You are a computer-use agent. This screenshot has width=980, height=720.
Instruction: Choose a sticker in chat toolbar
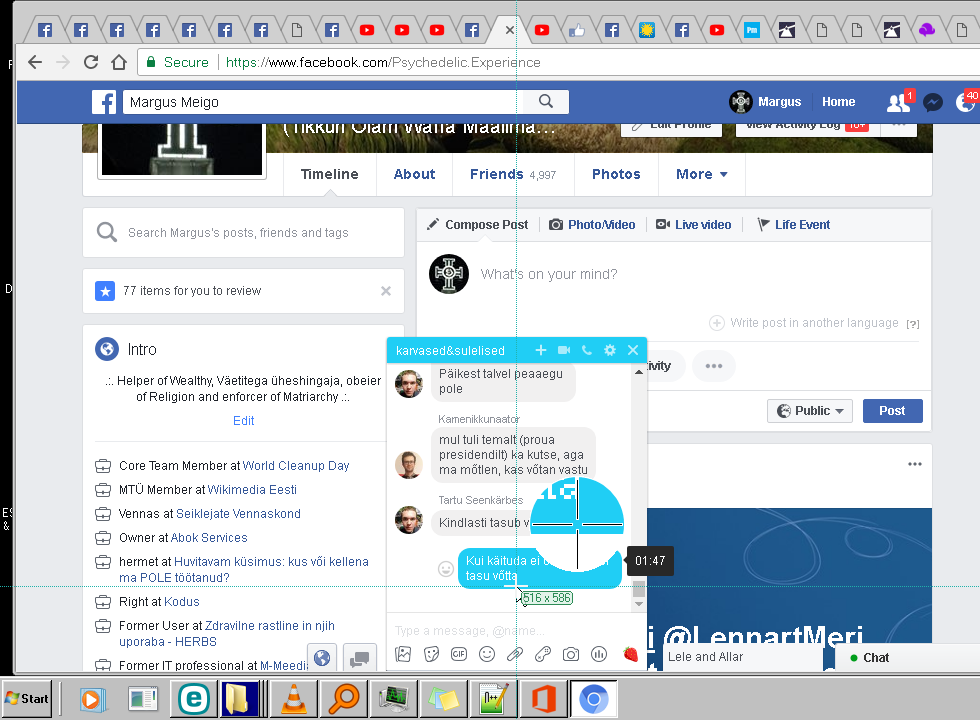tap(431, 654)
